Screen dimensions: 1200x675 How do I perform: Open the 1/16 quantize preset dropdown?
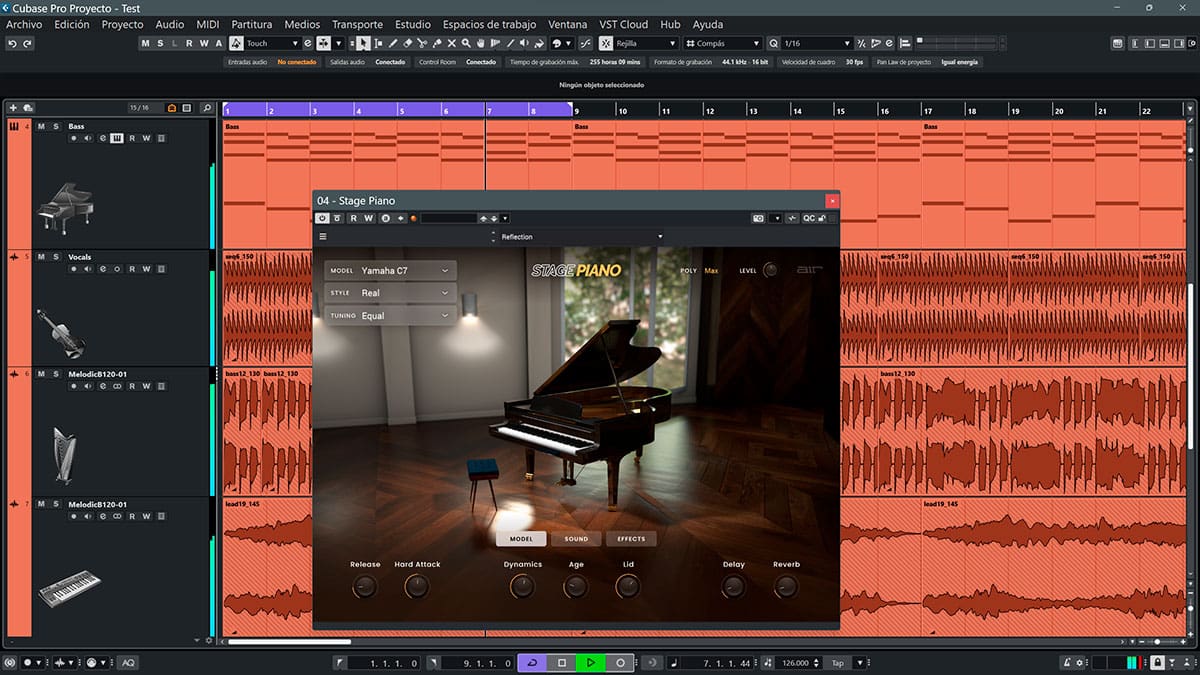pyautogui.click(x=816, y=43)
